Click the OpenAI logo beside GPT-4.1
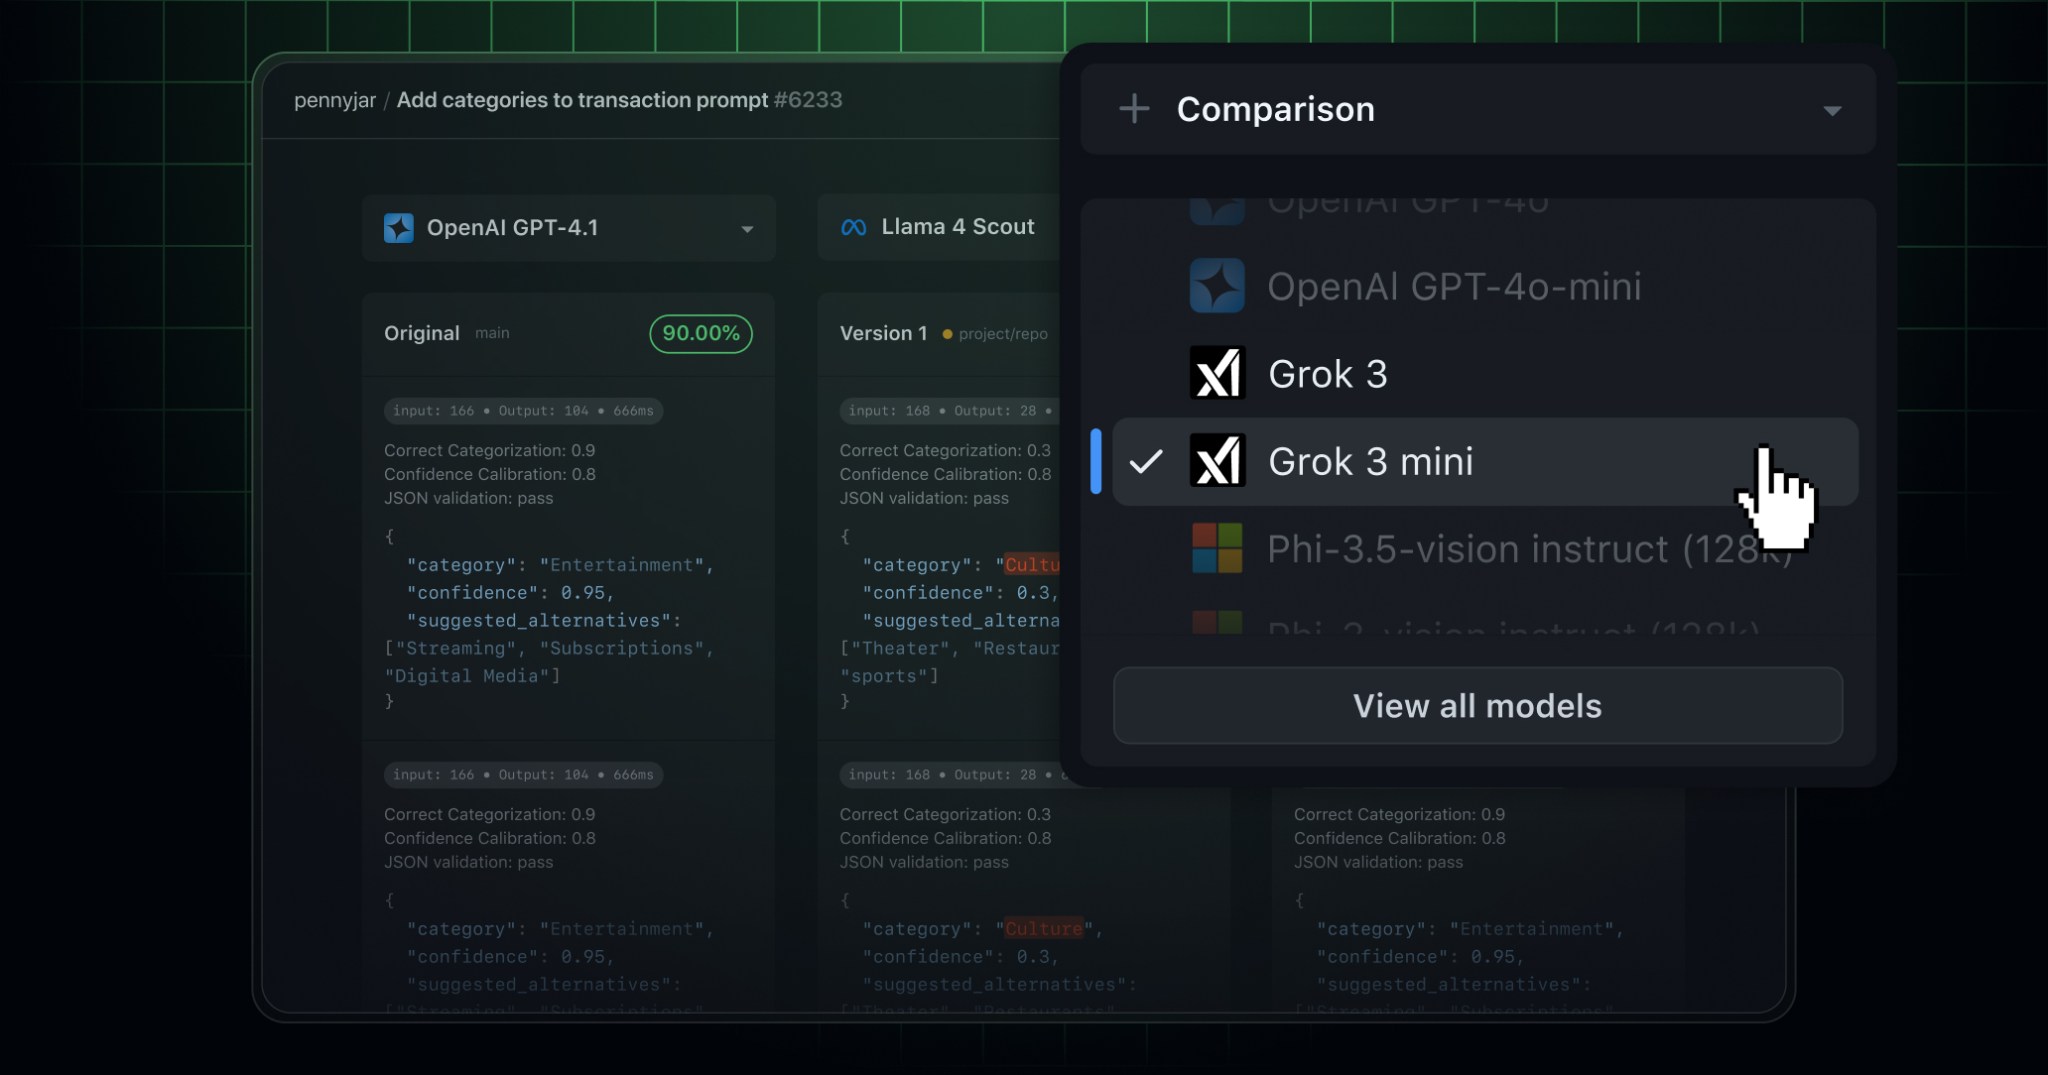2048x1075 pixels. coord(399,228)
